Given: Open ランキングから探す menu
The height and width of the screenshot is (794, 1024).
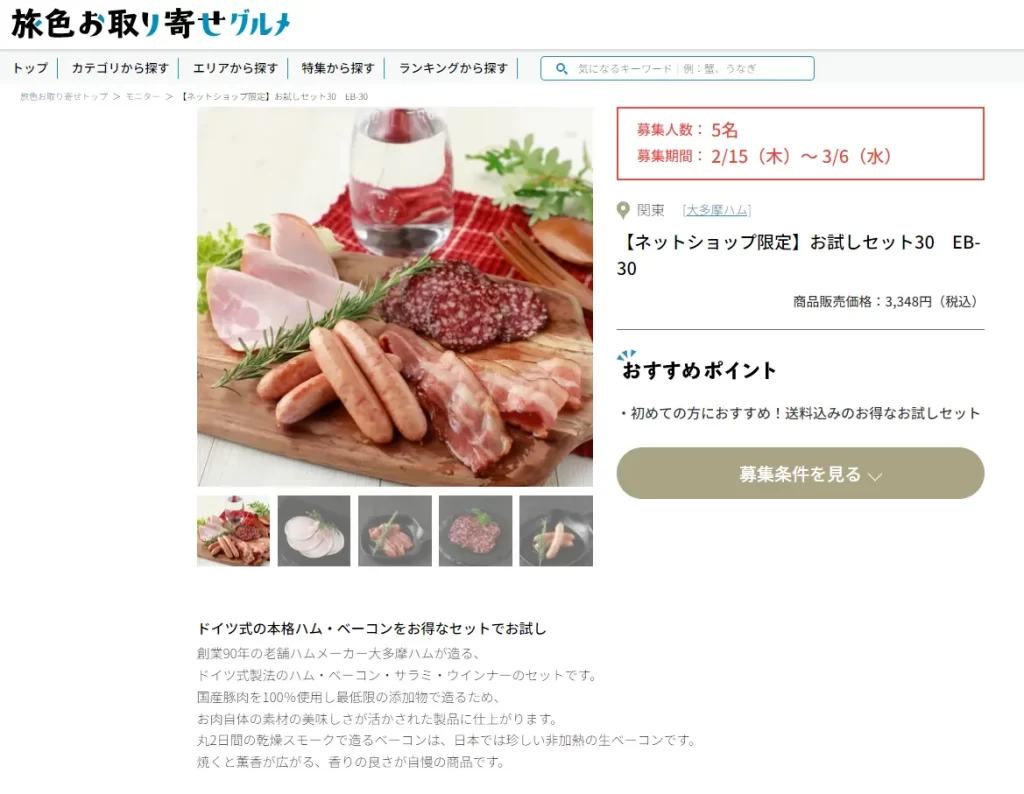Looking at the screenshot, I should coord(453,68).
